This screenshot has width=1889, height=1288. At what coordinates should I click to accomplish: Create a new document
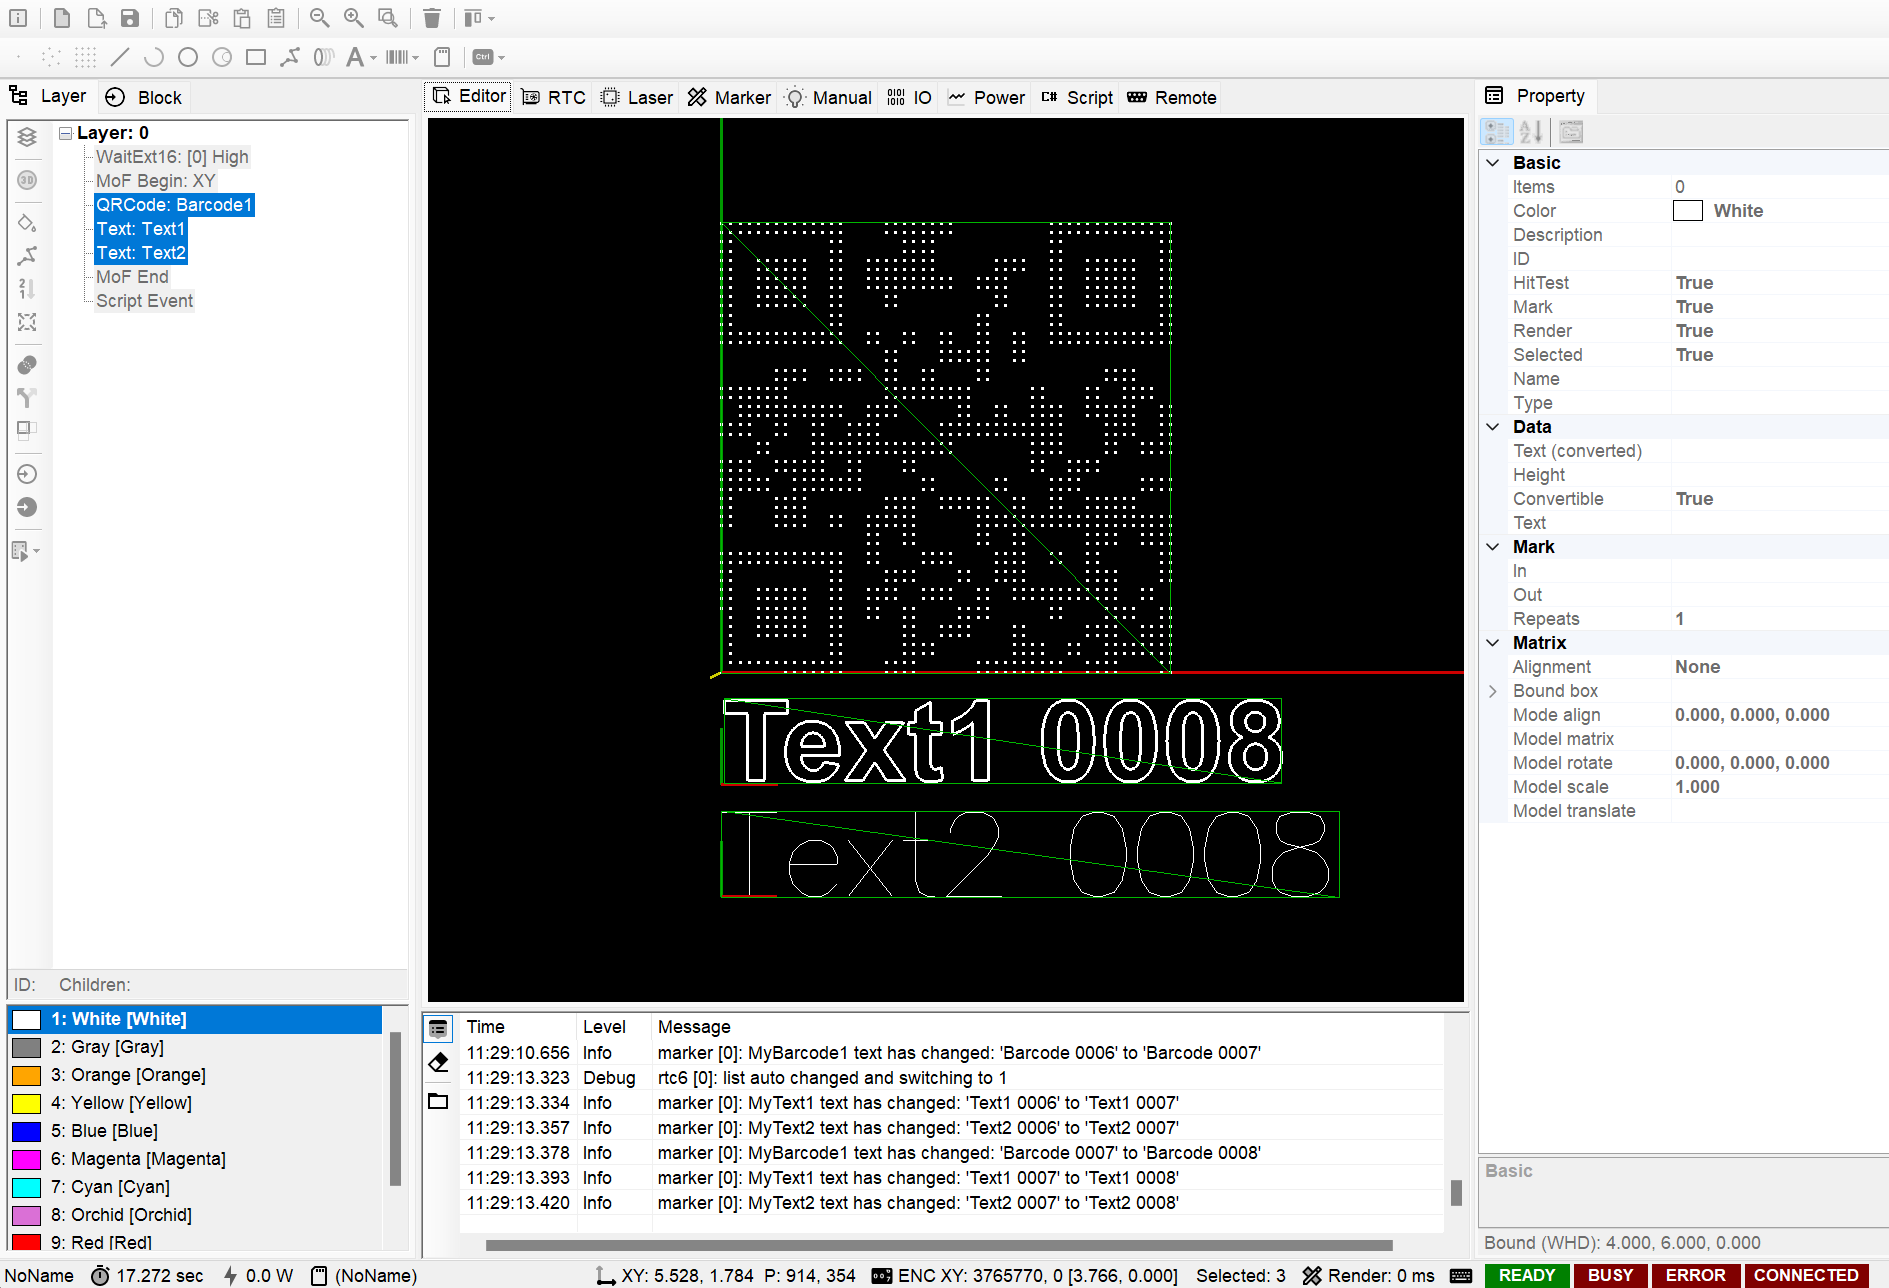coord(62,18)
